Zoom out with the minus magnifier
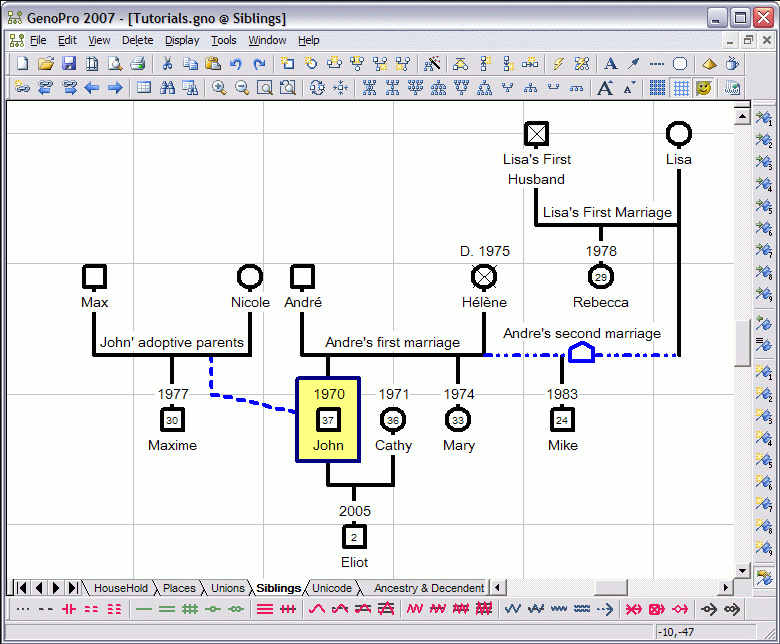The image size is (780, 644). [x=242, y=88]
